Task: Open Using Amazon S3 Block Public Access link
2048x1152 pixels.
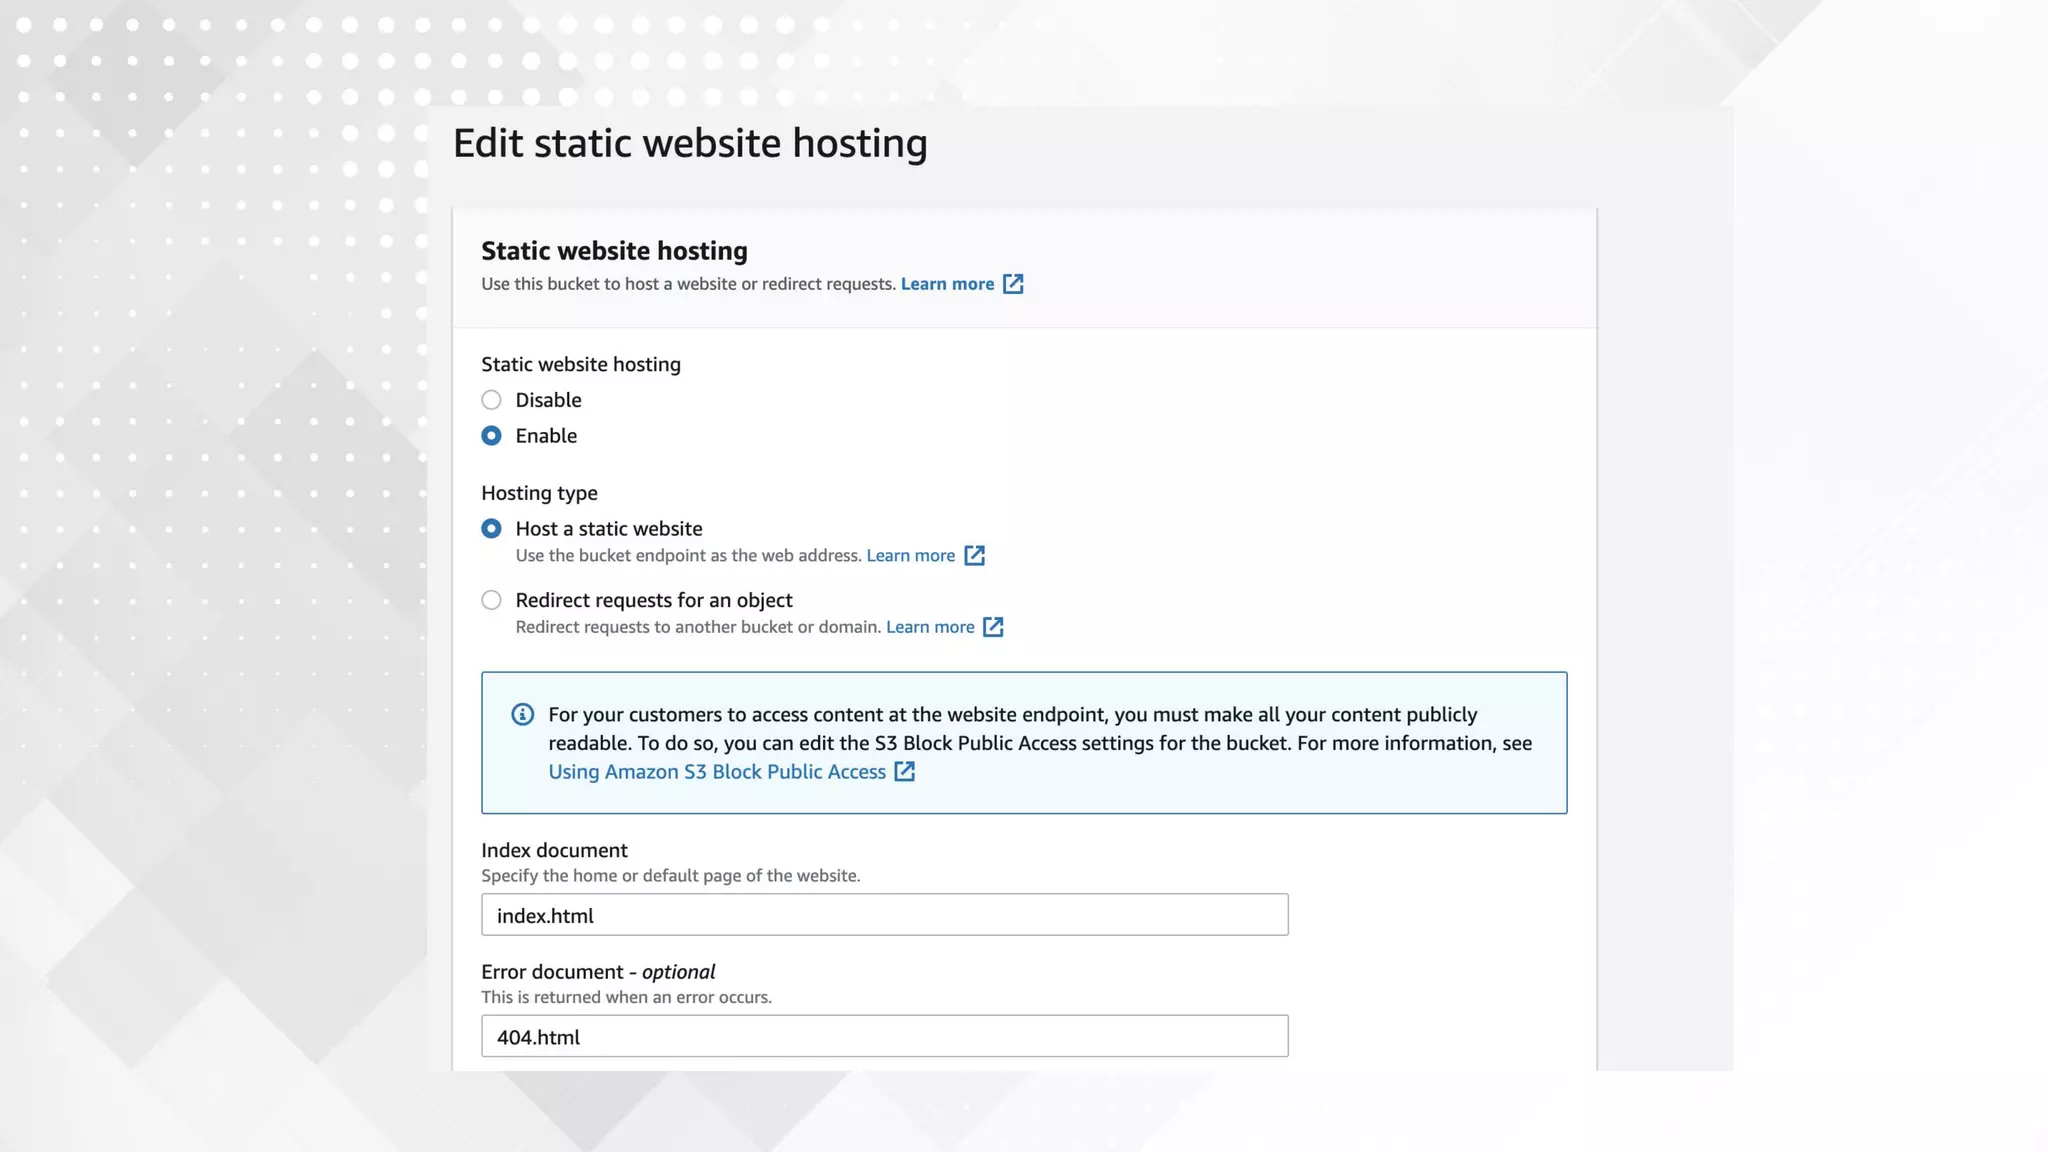Action: (x=716, y=772)
